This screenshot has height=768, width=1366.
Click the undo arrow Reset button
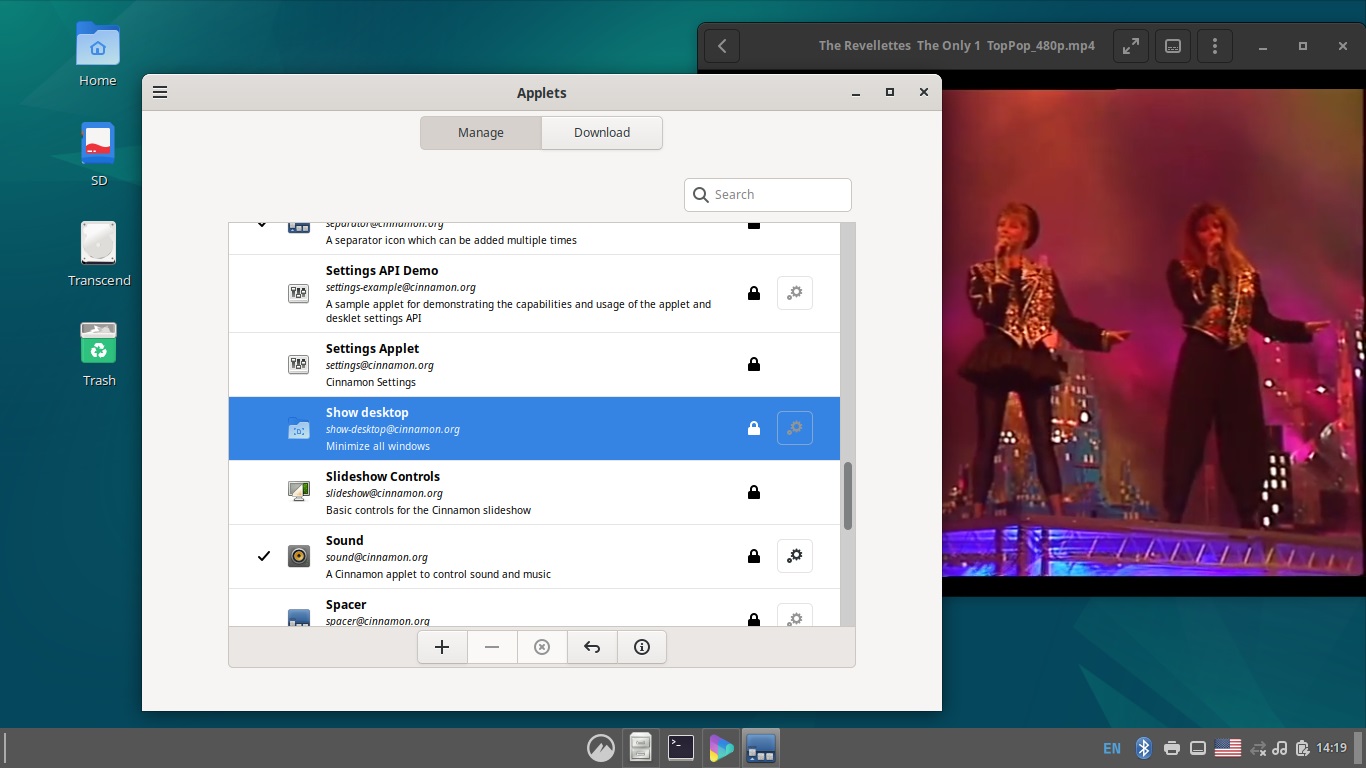592,647
